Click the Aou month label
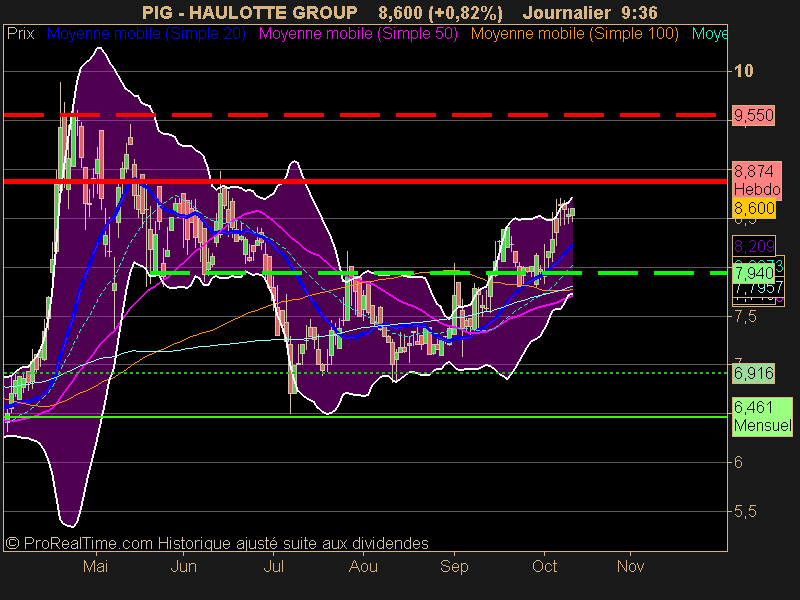Viewport: 800px width, 600px height. [x=363, y=566]
